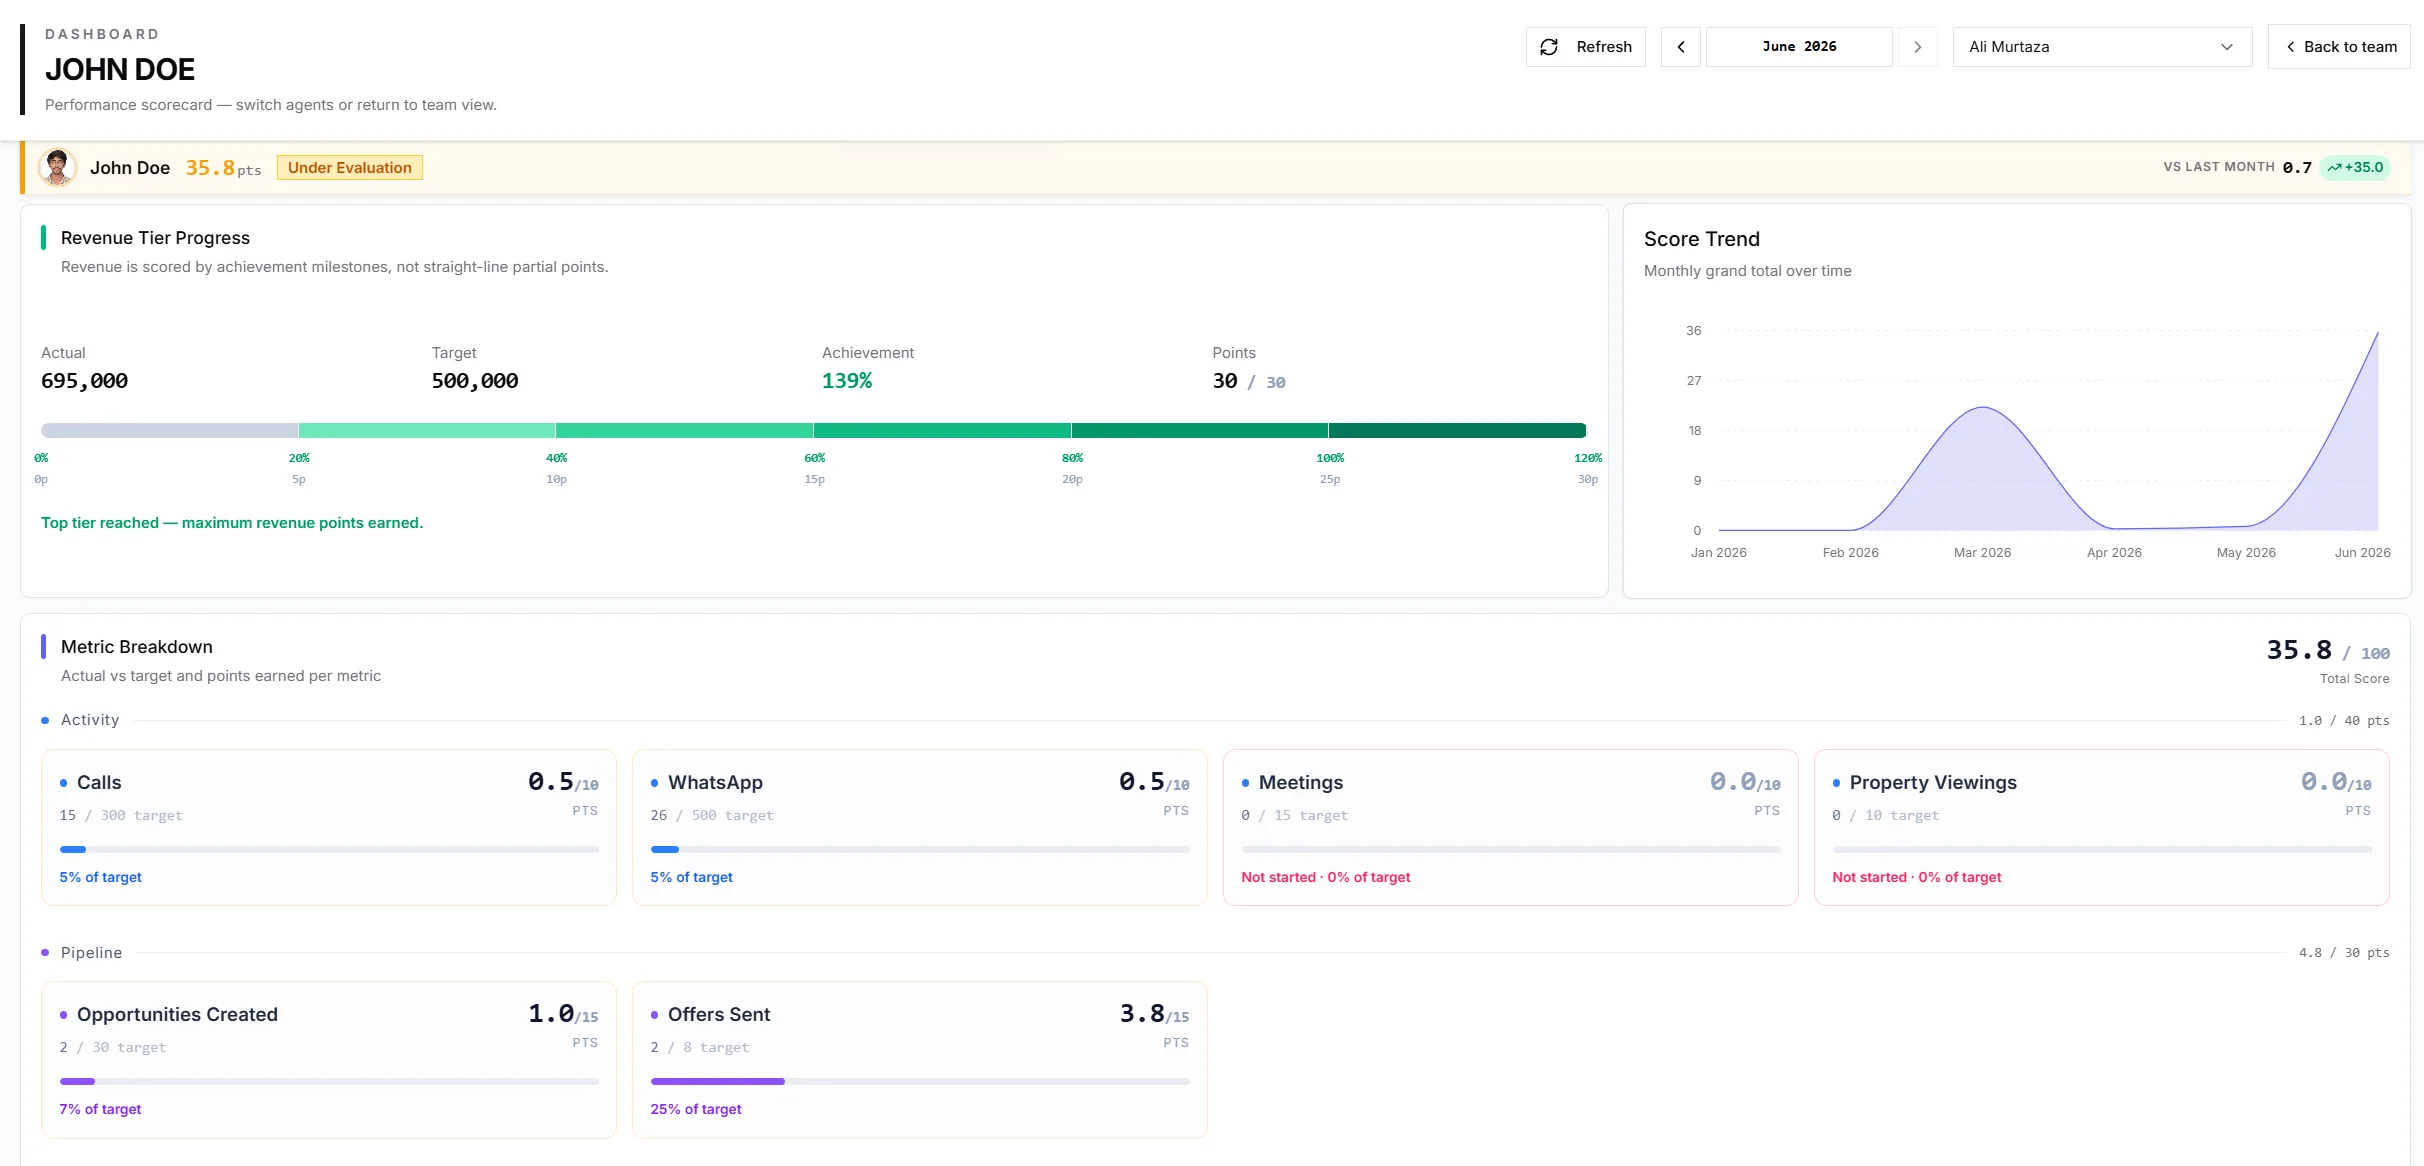Open the Offers Sent metric card
The image size is (2424, 1166).
(920, 1060)
